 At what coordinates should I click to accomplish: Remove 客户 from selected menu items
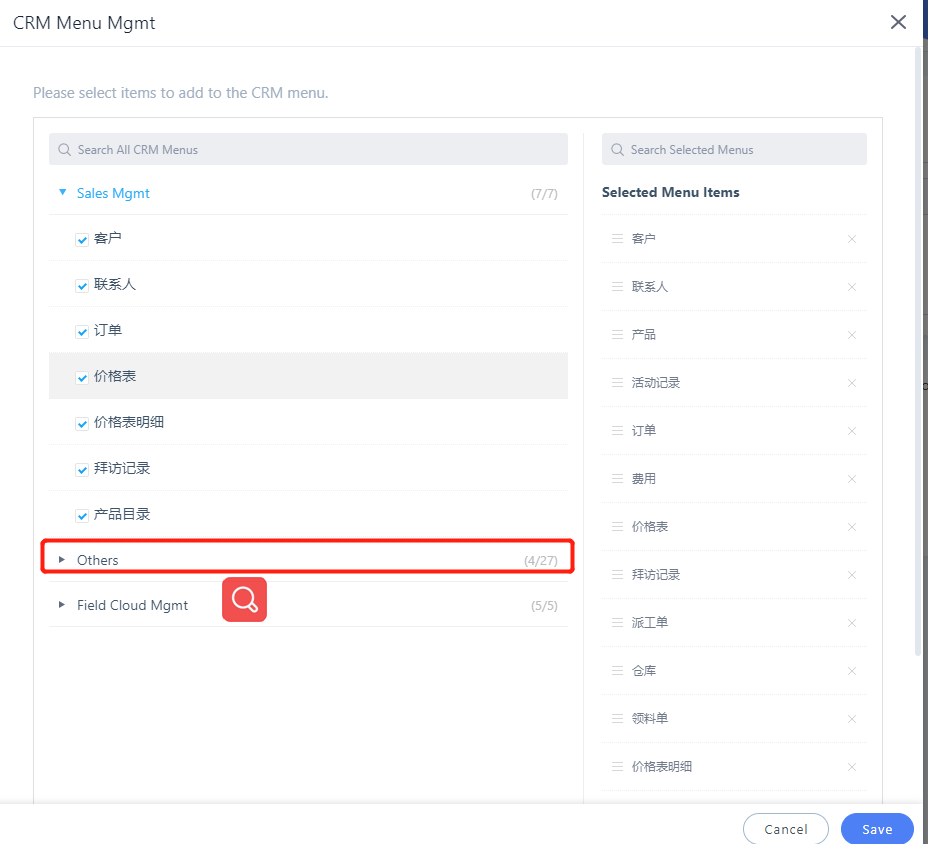[x=852, y=239]
